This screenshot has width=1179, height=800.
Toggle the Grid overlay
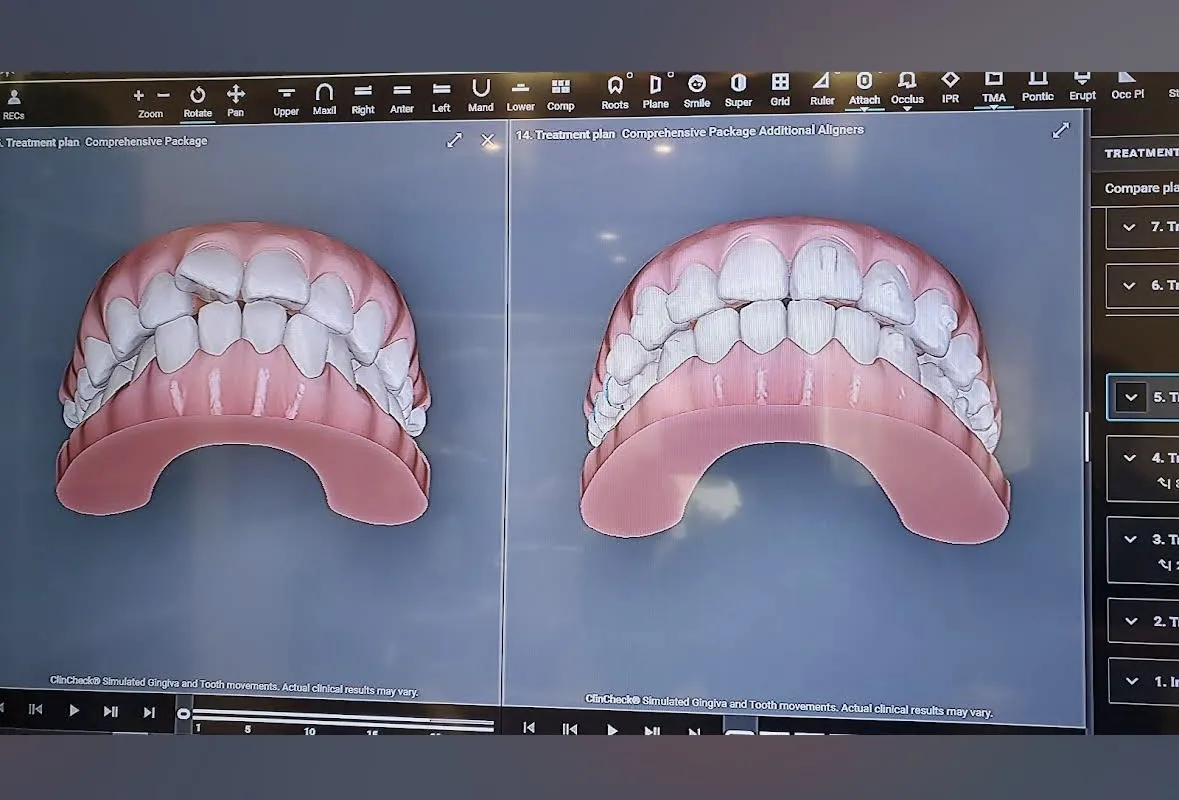point(780,88)
